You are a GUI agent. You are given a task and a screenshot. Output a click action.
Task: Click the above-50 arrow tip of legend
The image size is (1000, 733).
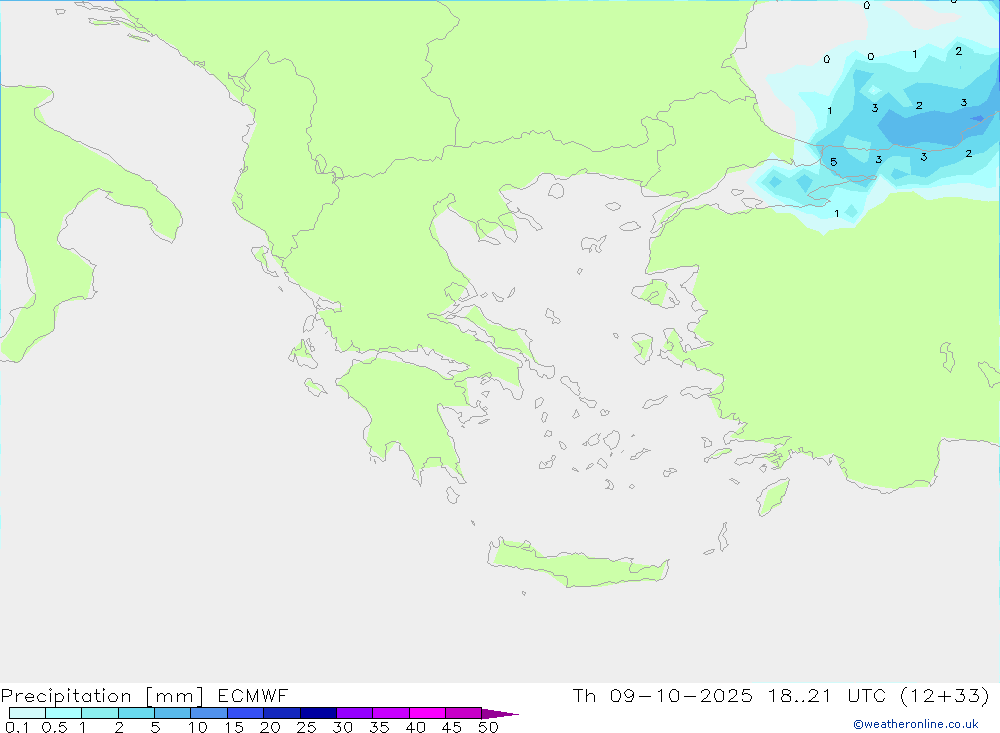coord(500,714)
